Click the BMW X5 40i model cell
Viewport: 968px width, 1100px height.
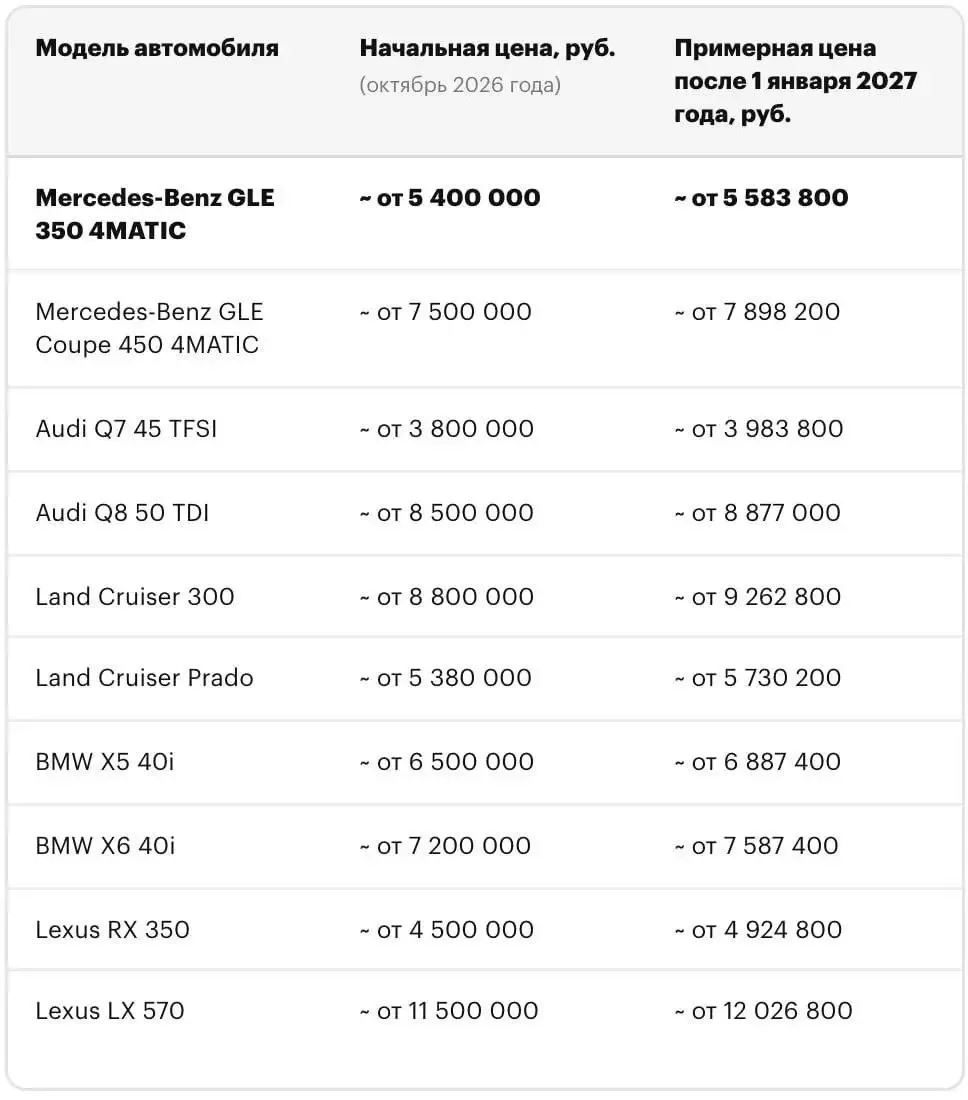(x=105, y=762)
